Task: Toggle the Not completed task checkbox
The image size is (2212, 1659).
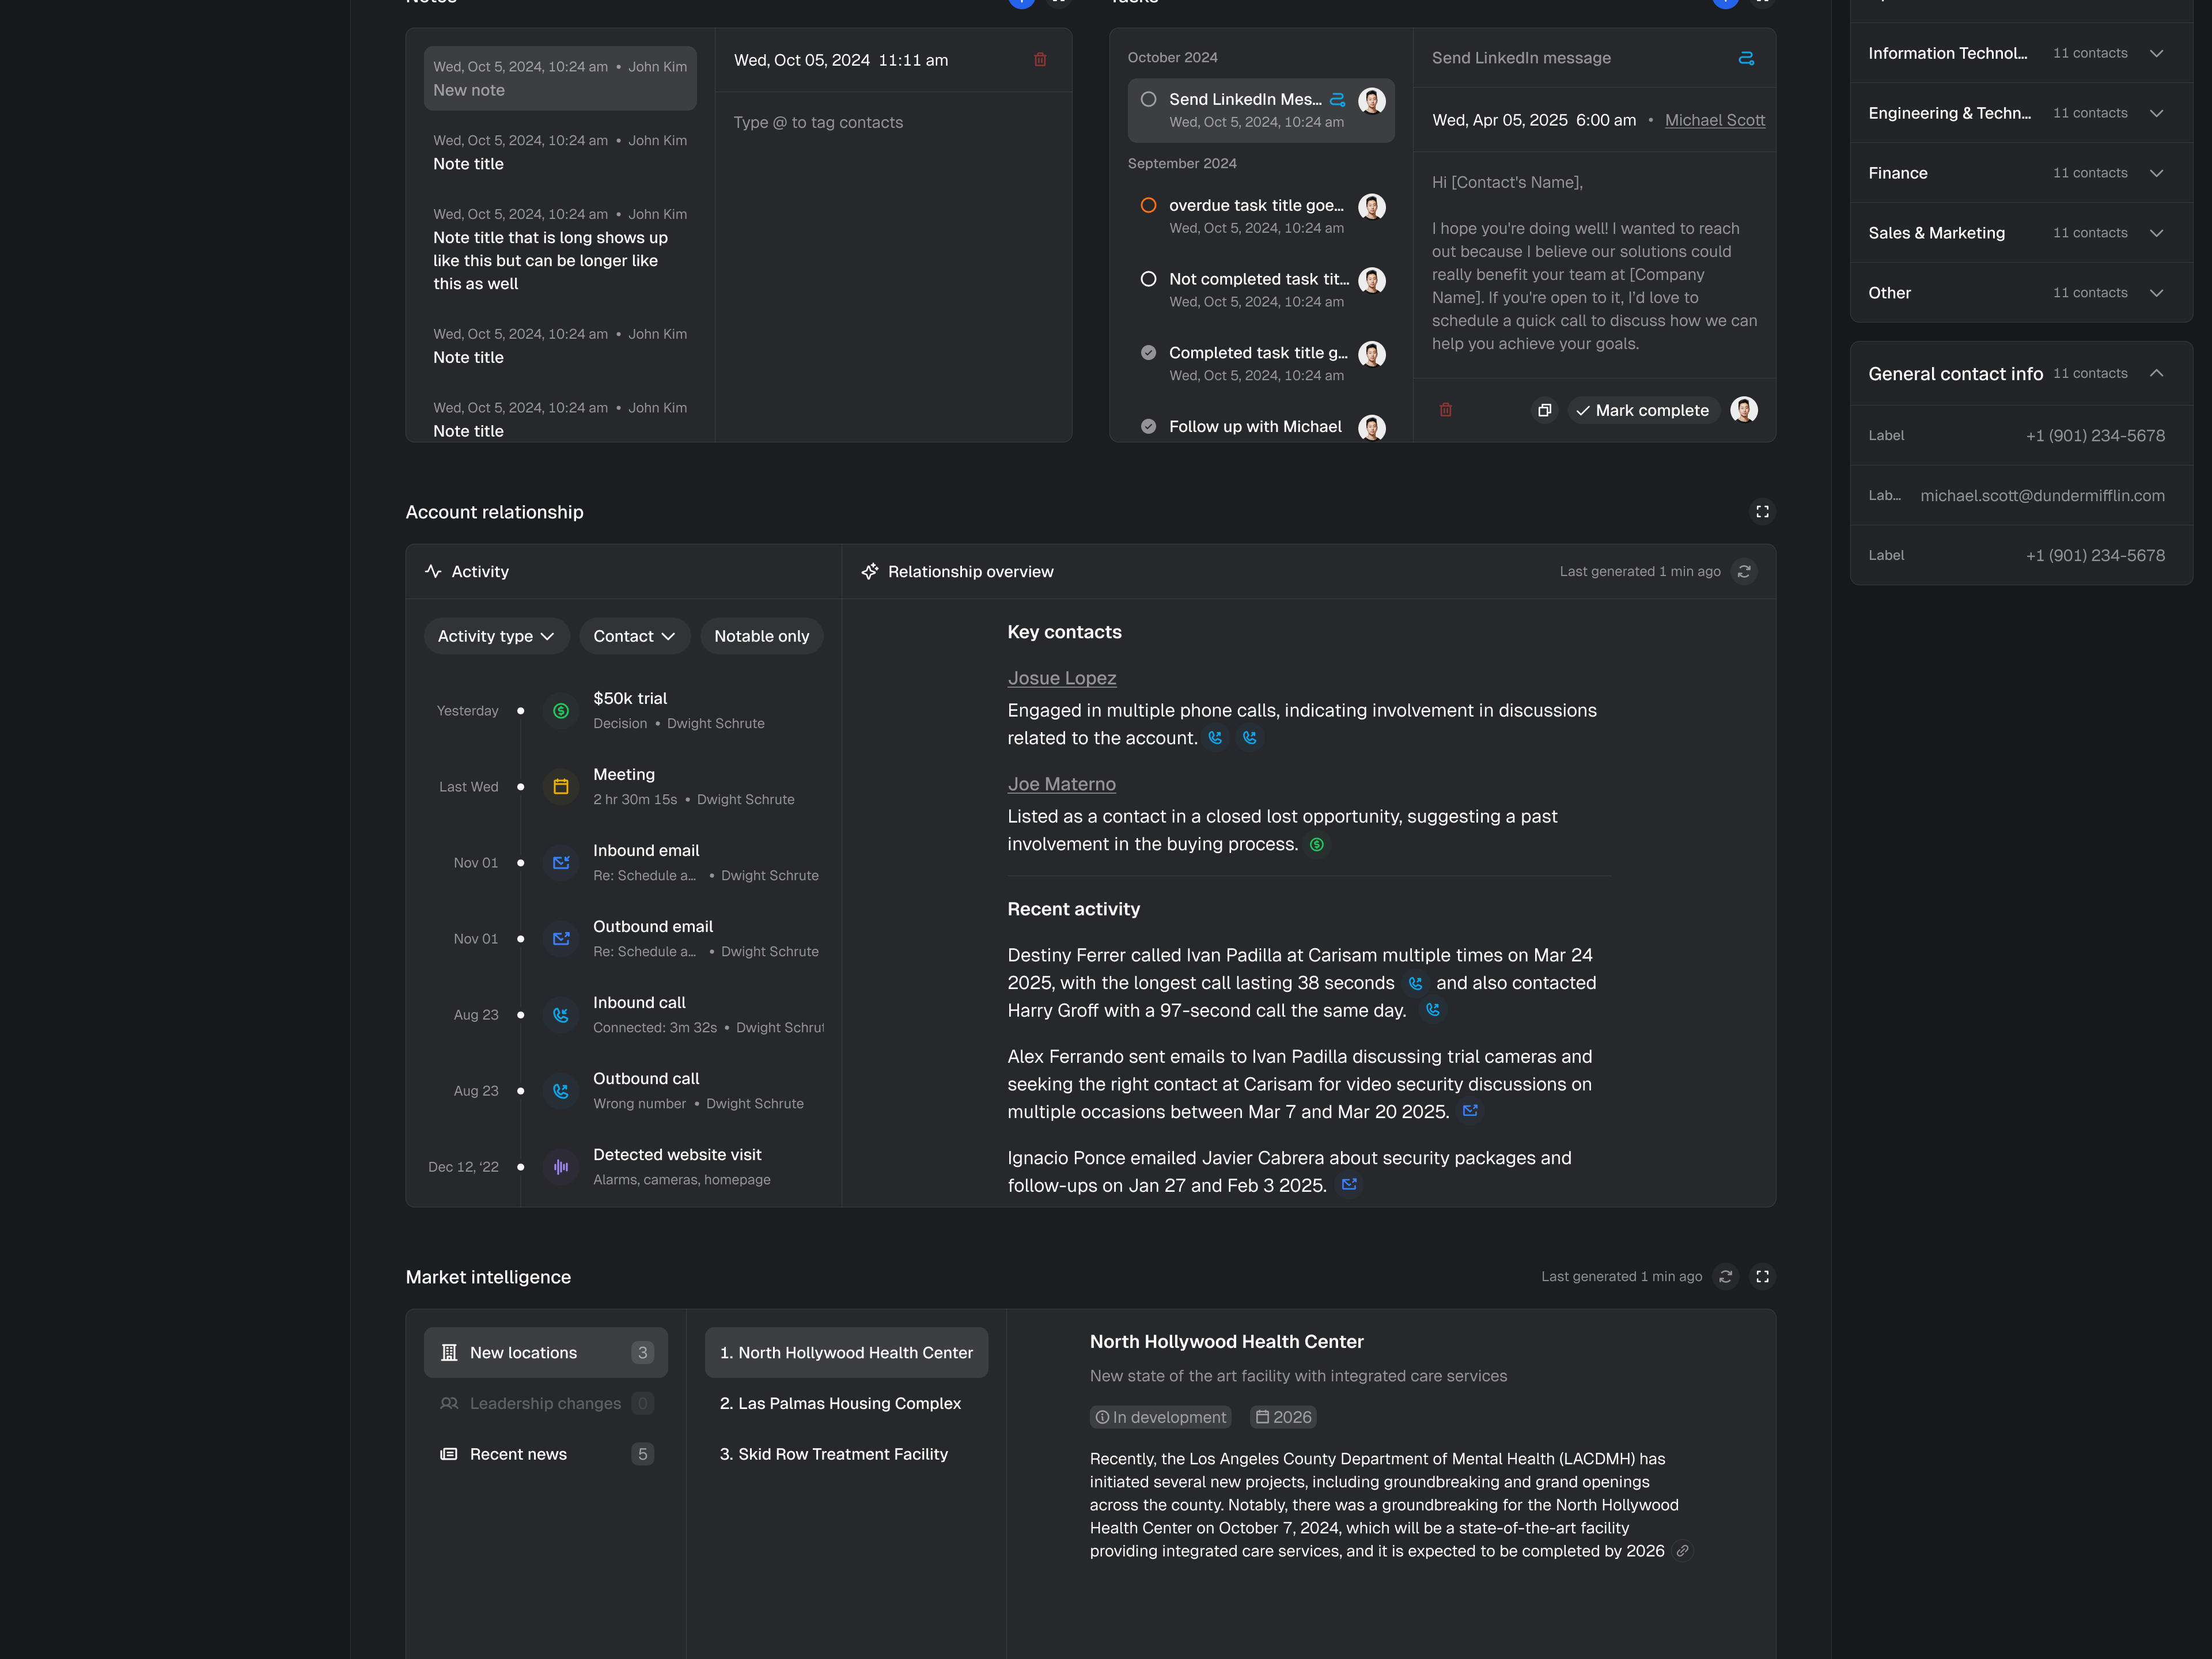Action: pos(1148,279)
